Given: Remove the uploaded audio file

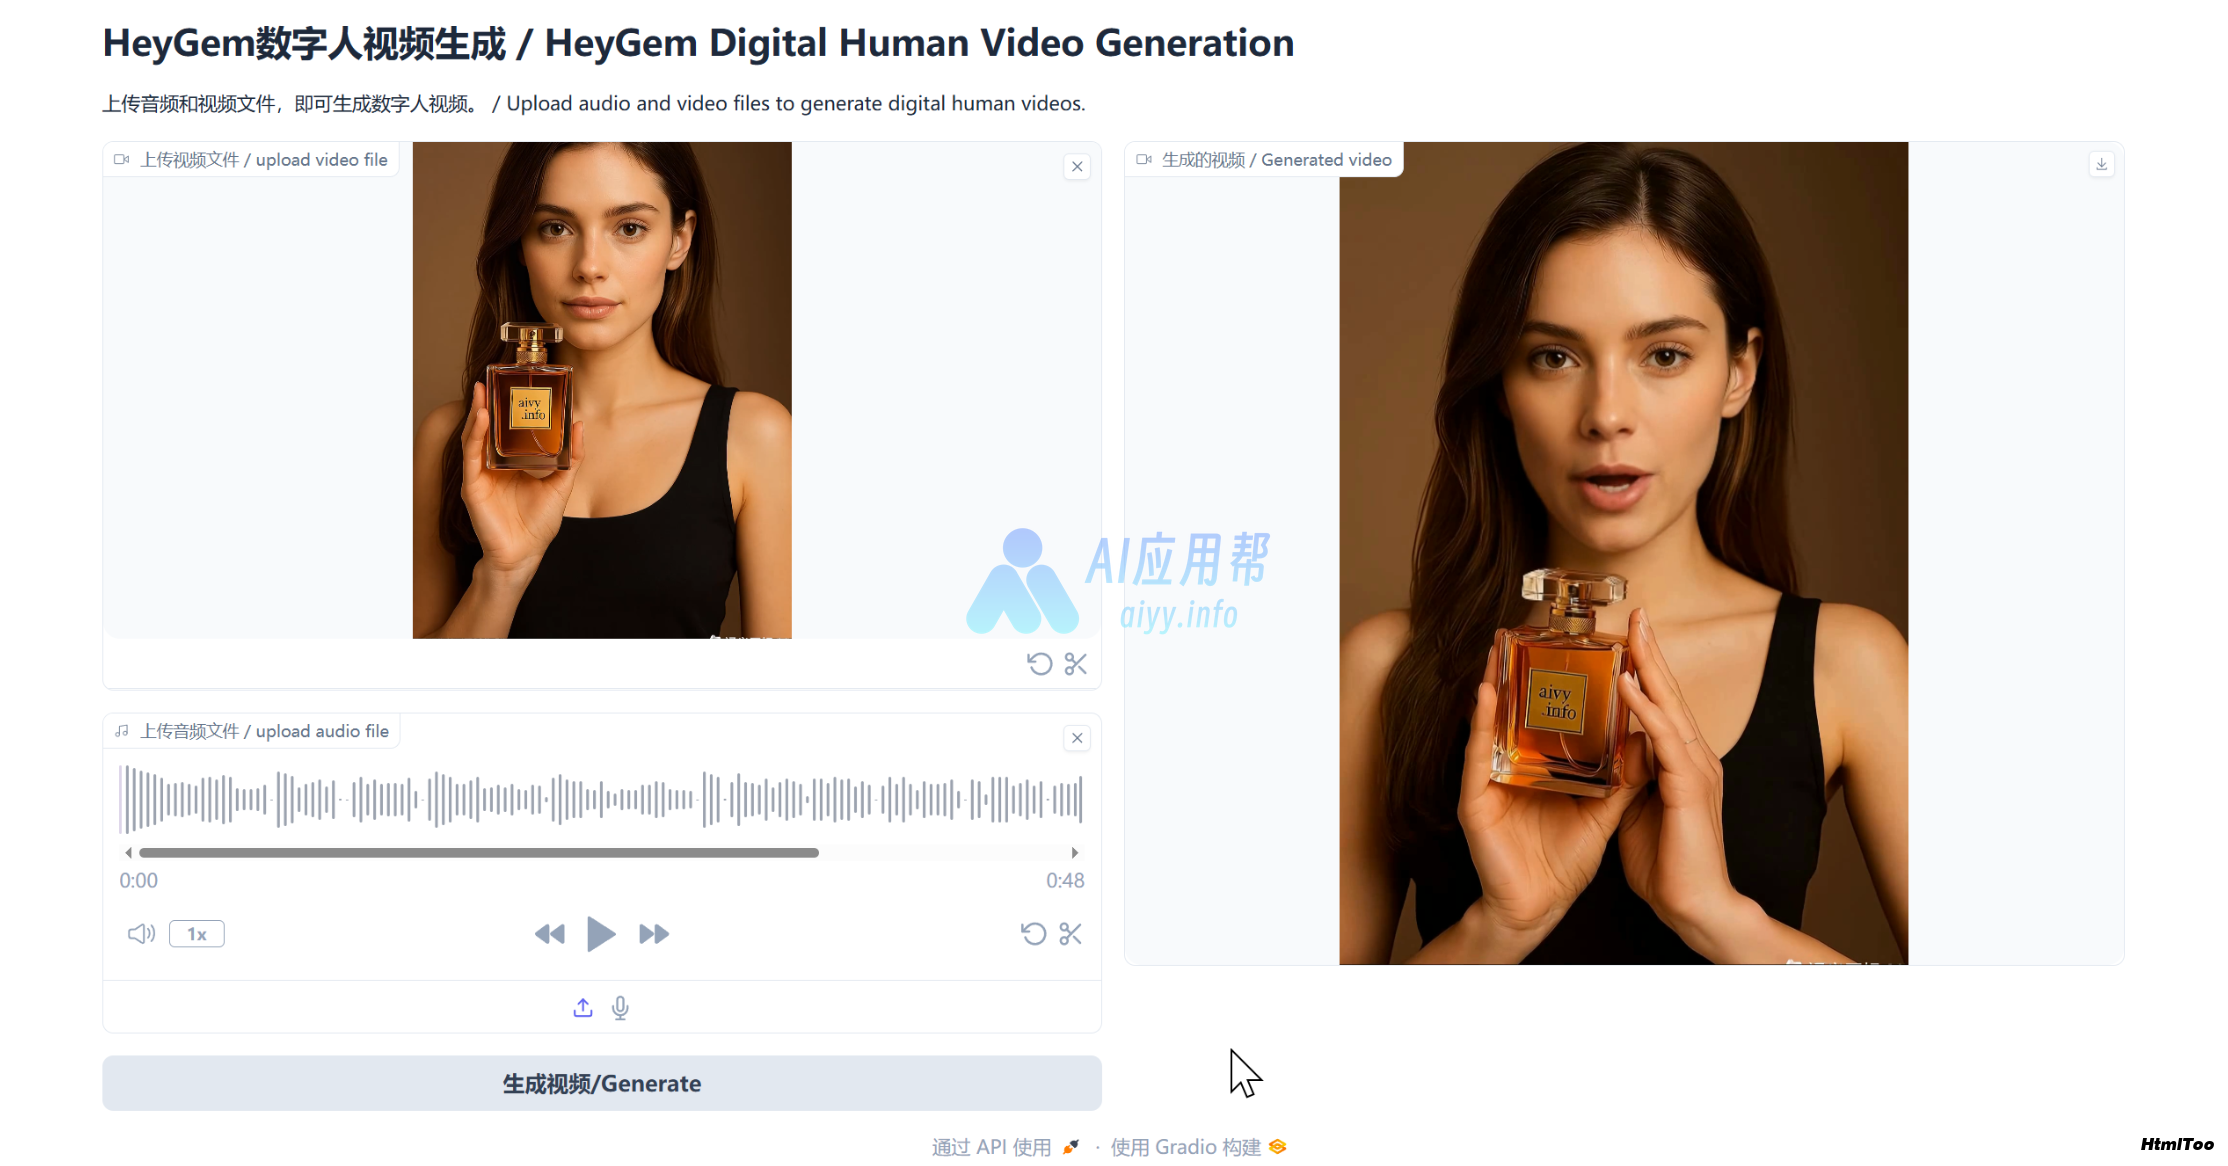Looking at the screenshot, I should [x=1077, y=738].
